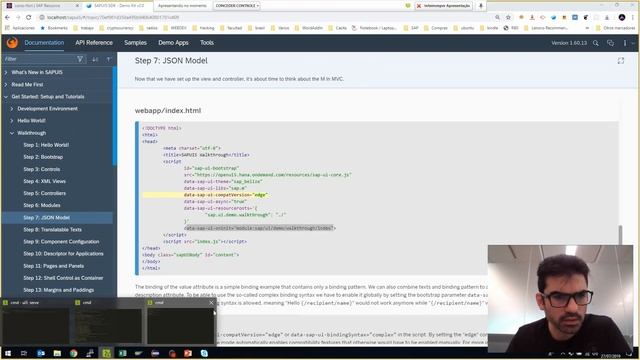Screen dimensions: 640x360
Task: Click the browser address bar URL
Action: (113, 17)
